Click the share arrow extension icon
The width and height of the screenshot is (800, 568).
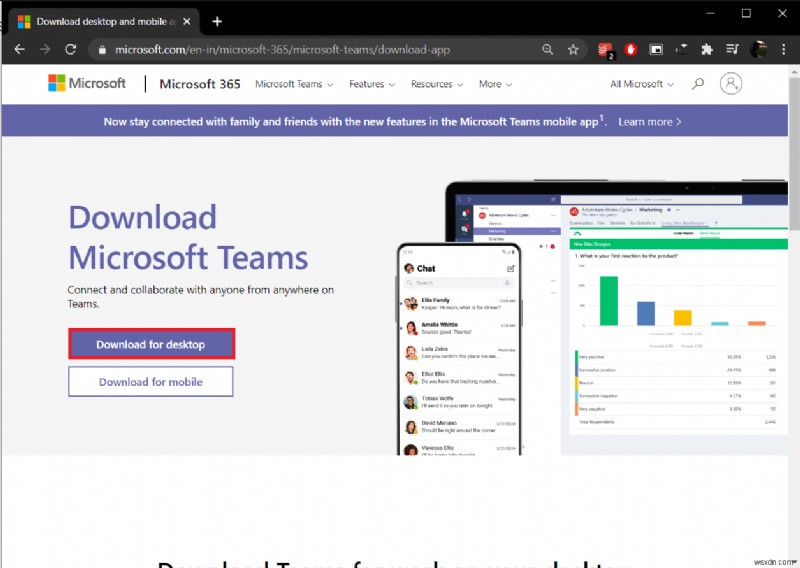[x=681, y=50]
